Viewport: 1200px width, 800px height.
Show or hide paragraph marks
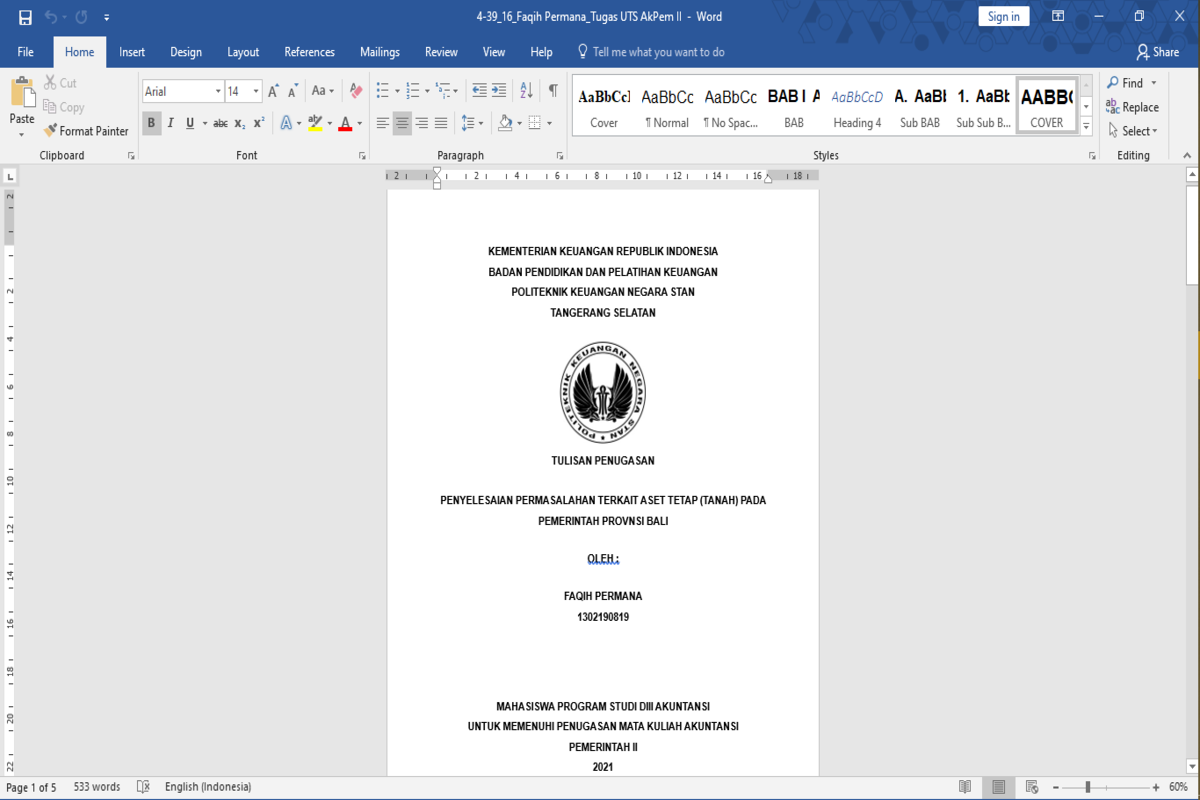tap(553, 91)
